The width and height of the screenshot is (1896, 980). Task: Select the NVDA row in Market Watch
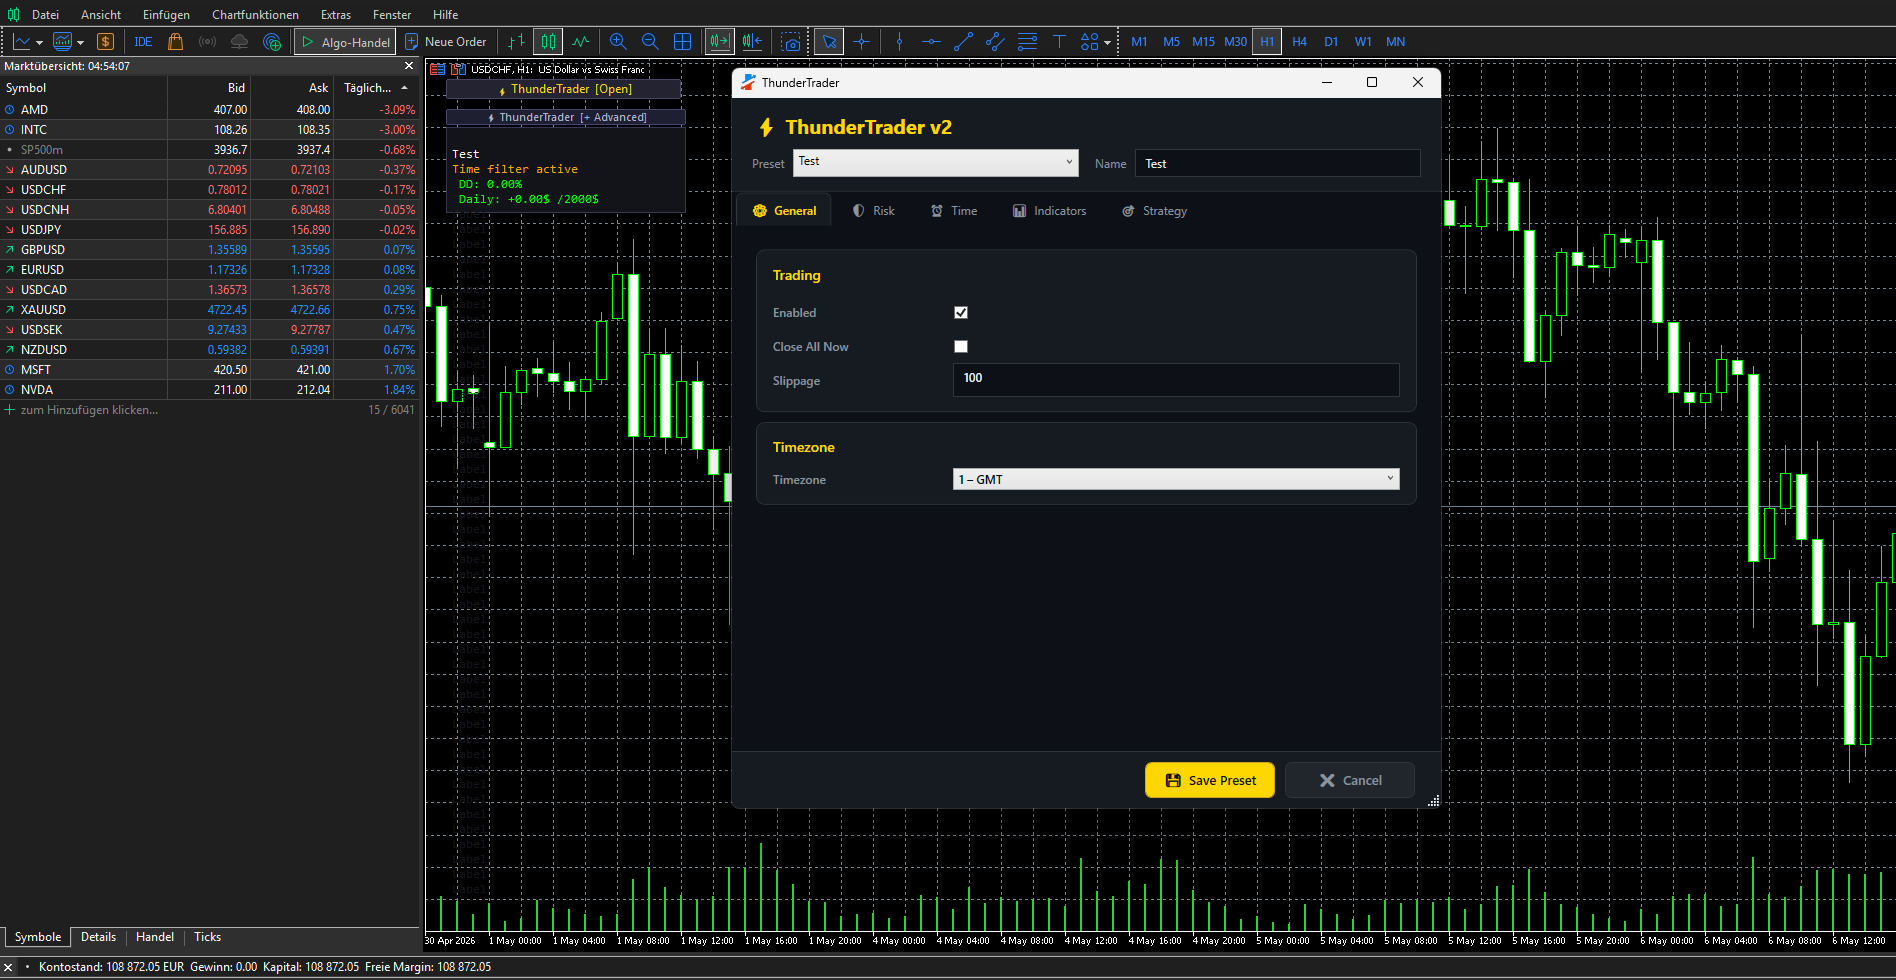(x=209, y=390)
